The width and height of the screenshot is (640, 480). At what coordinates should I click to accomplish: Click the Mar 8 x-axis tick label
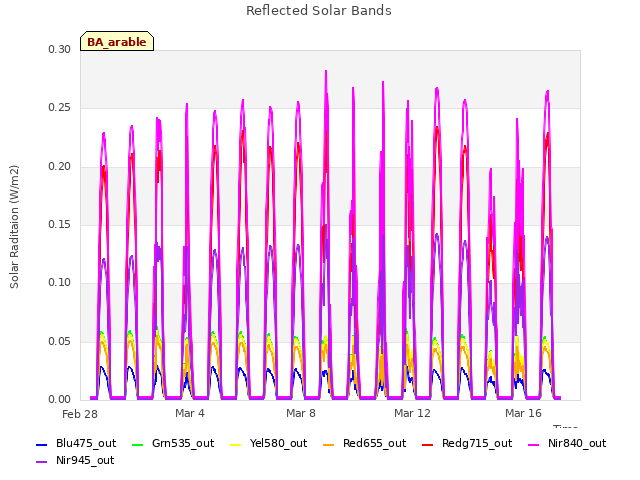(301, 413)
